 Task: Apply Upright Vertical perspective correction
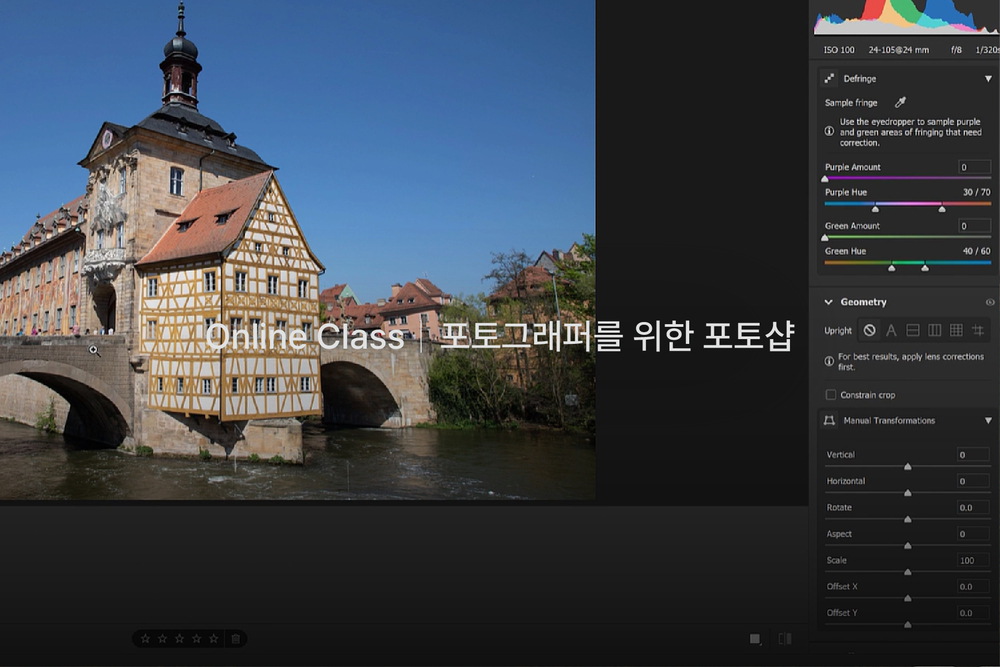[x=935, y=329]
